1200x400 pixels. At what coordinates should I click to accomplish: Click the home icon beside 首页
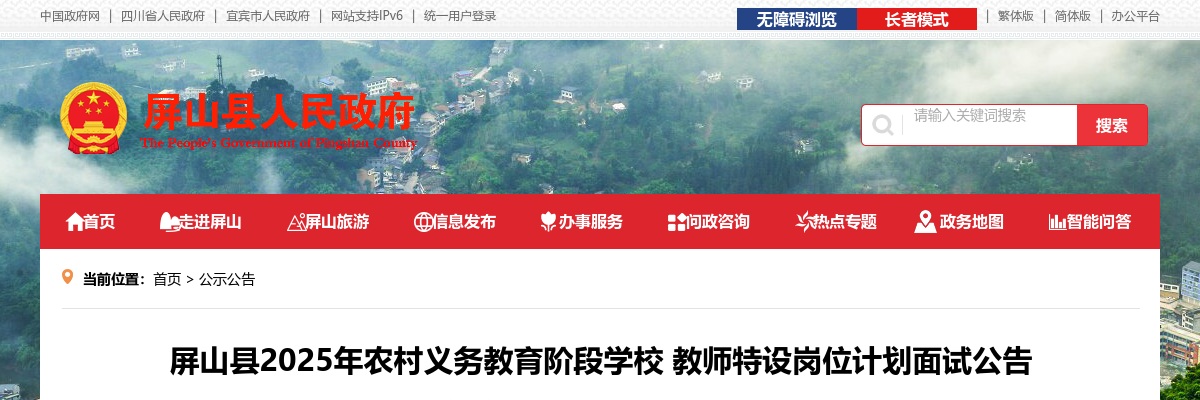[x=75, y=222]
